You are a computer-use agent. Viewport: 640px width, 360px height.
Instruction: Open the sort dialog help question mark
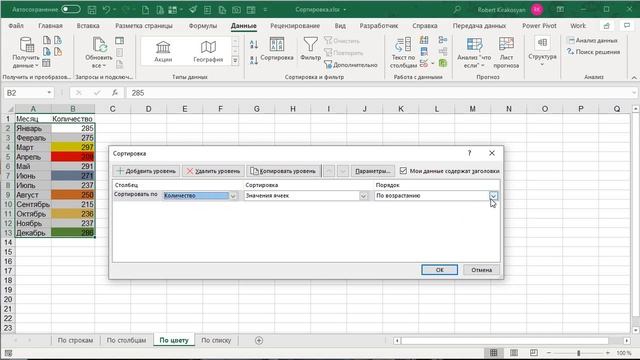469,153
